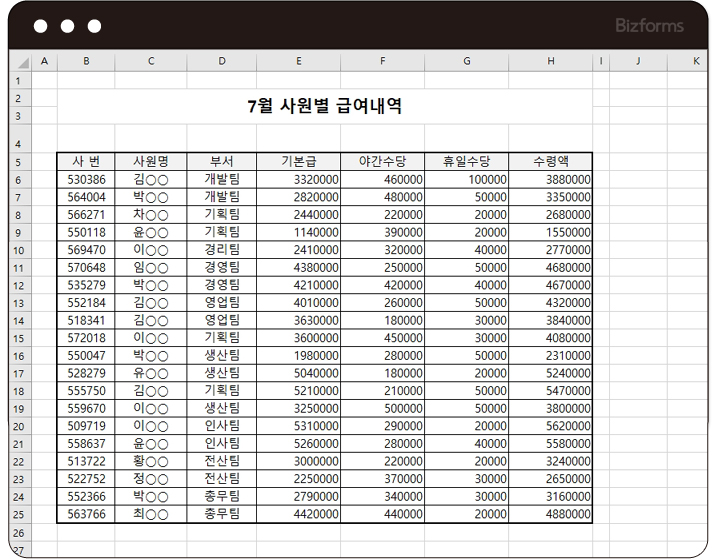Select the cell containing employee number 530386

pyautogui.click(x=86, y=179)
